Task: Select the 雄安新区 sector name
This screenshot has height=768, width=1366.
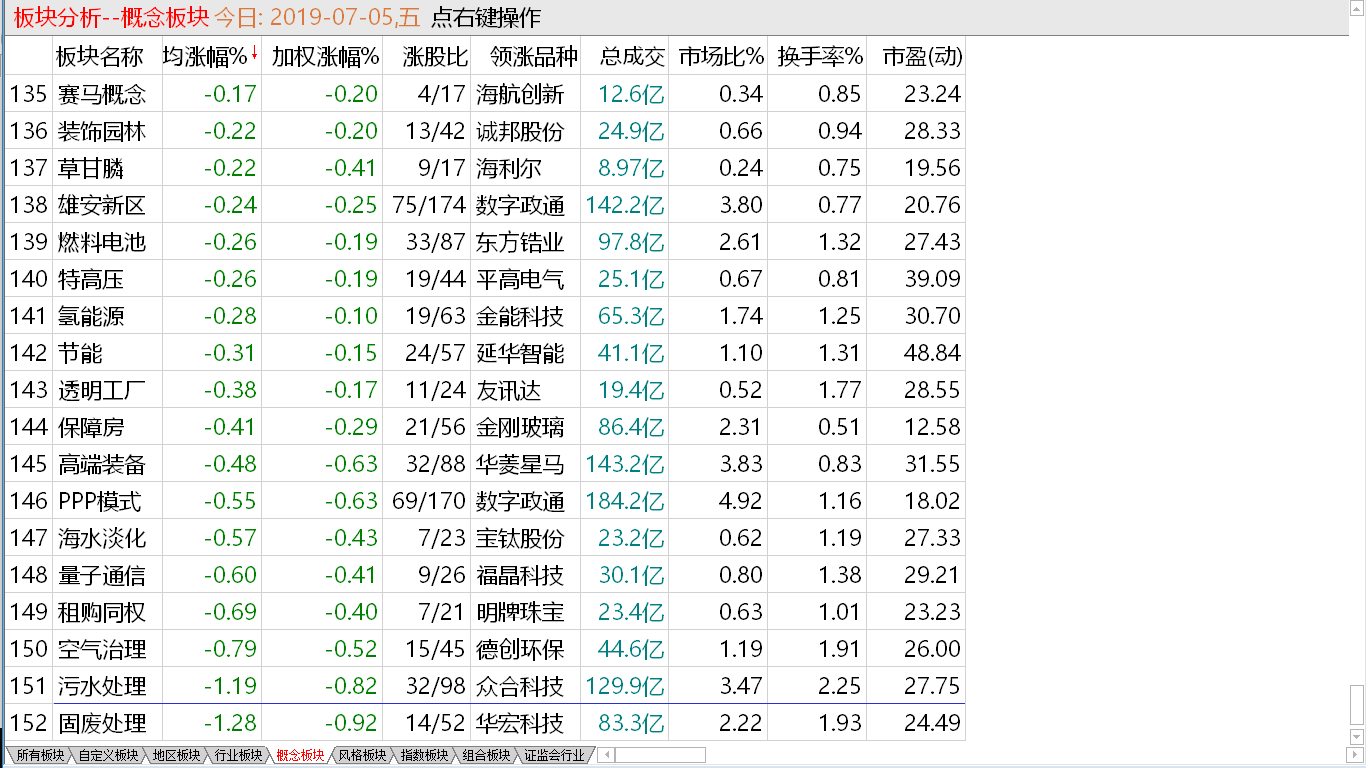Action: click(x=101, y=205)
